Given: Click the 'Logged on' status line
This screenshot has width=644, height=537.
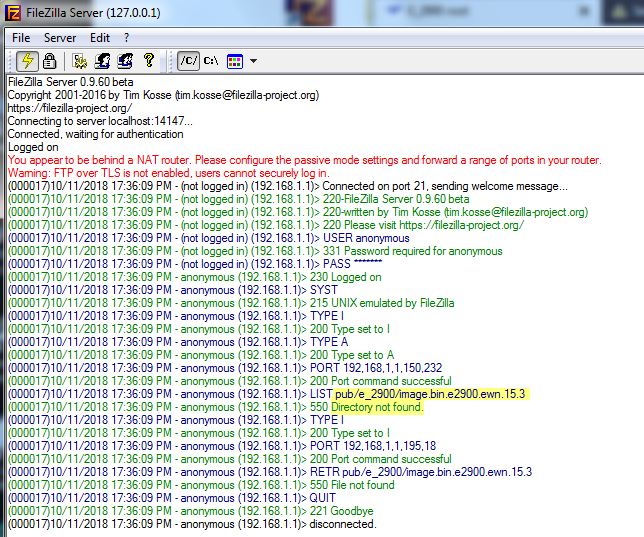Looking at the screenshot, I should (x=33, y=147).
